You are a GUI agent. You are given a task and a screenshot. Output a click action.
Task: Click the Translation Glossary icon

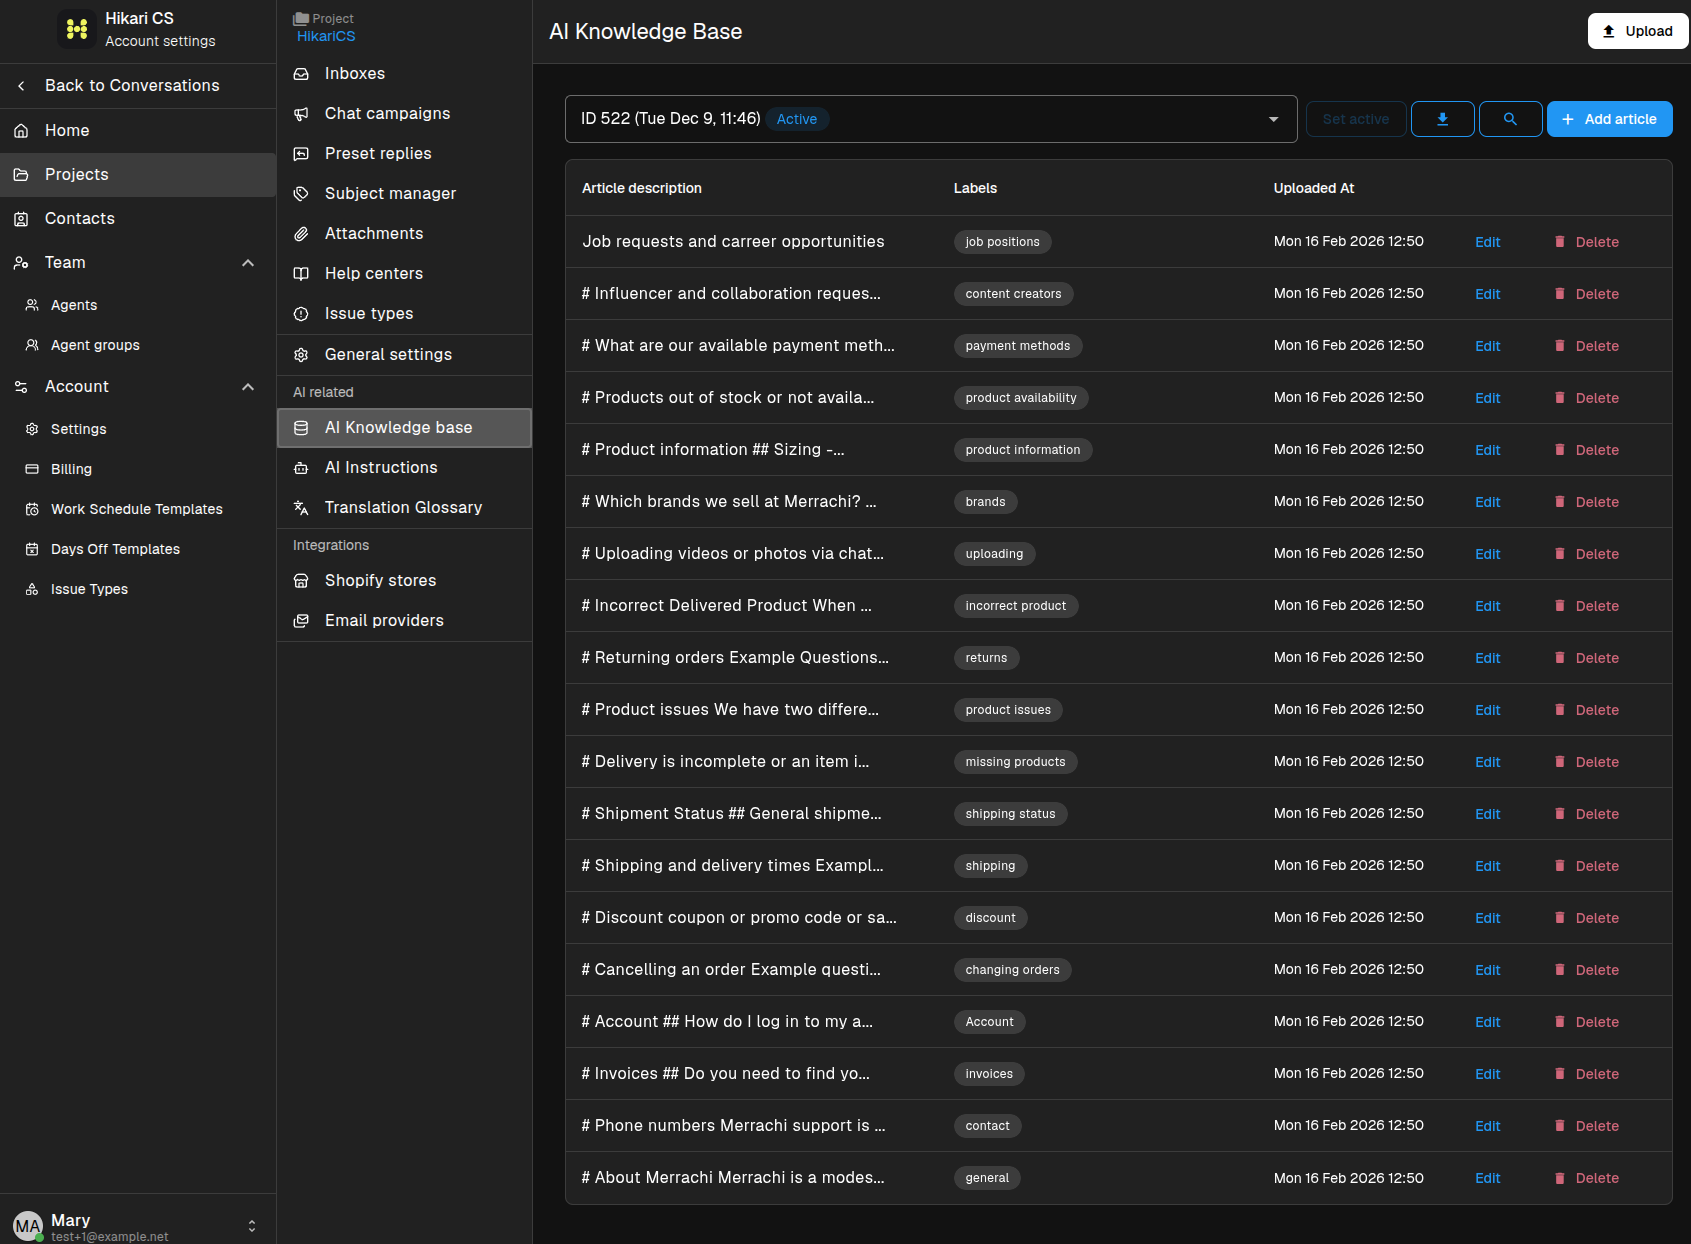(301, 508)
